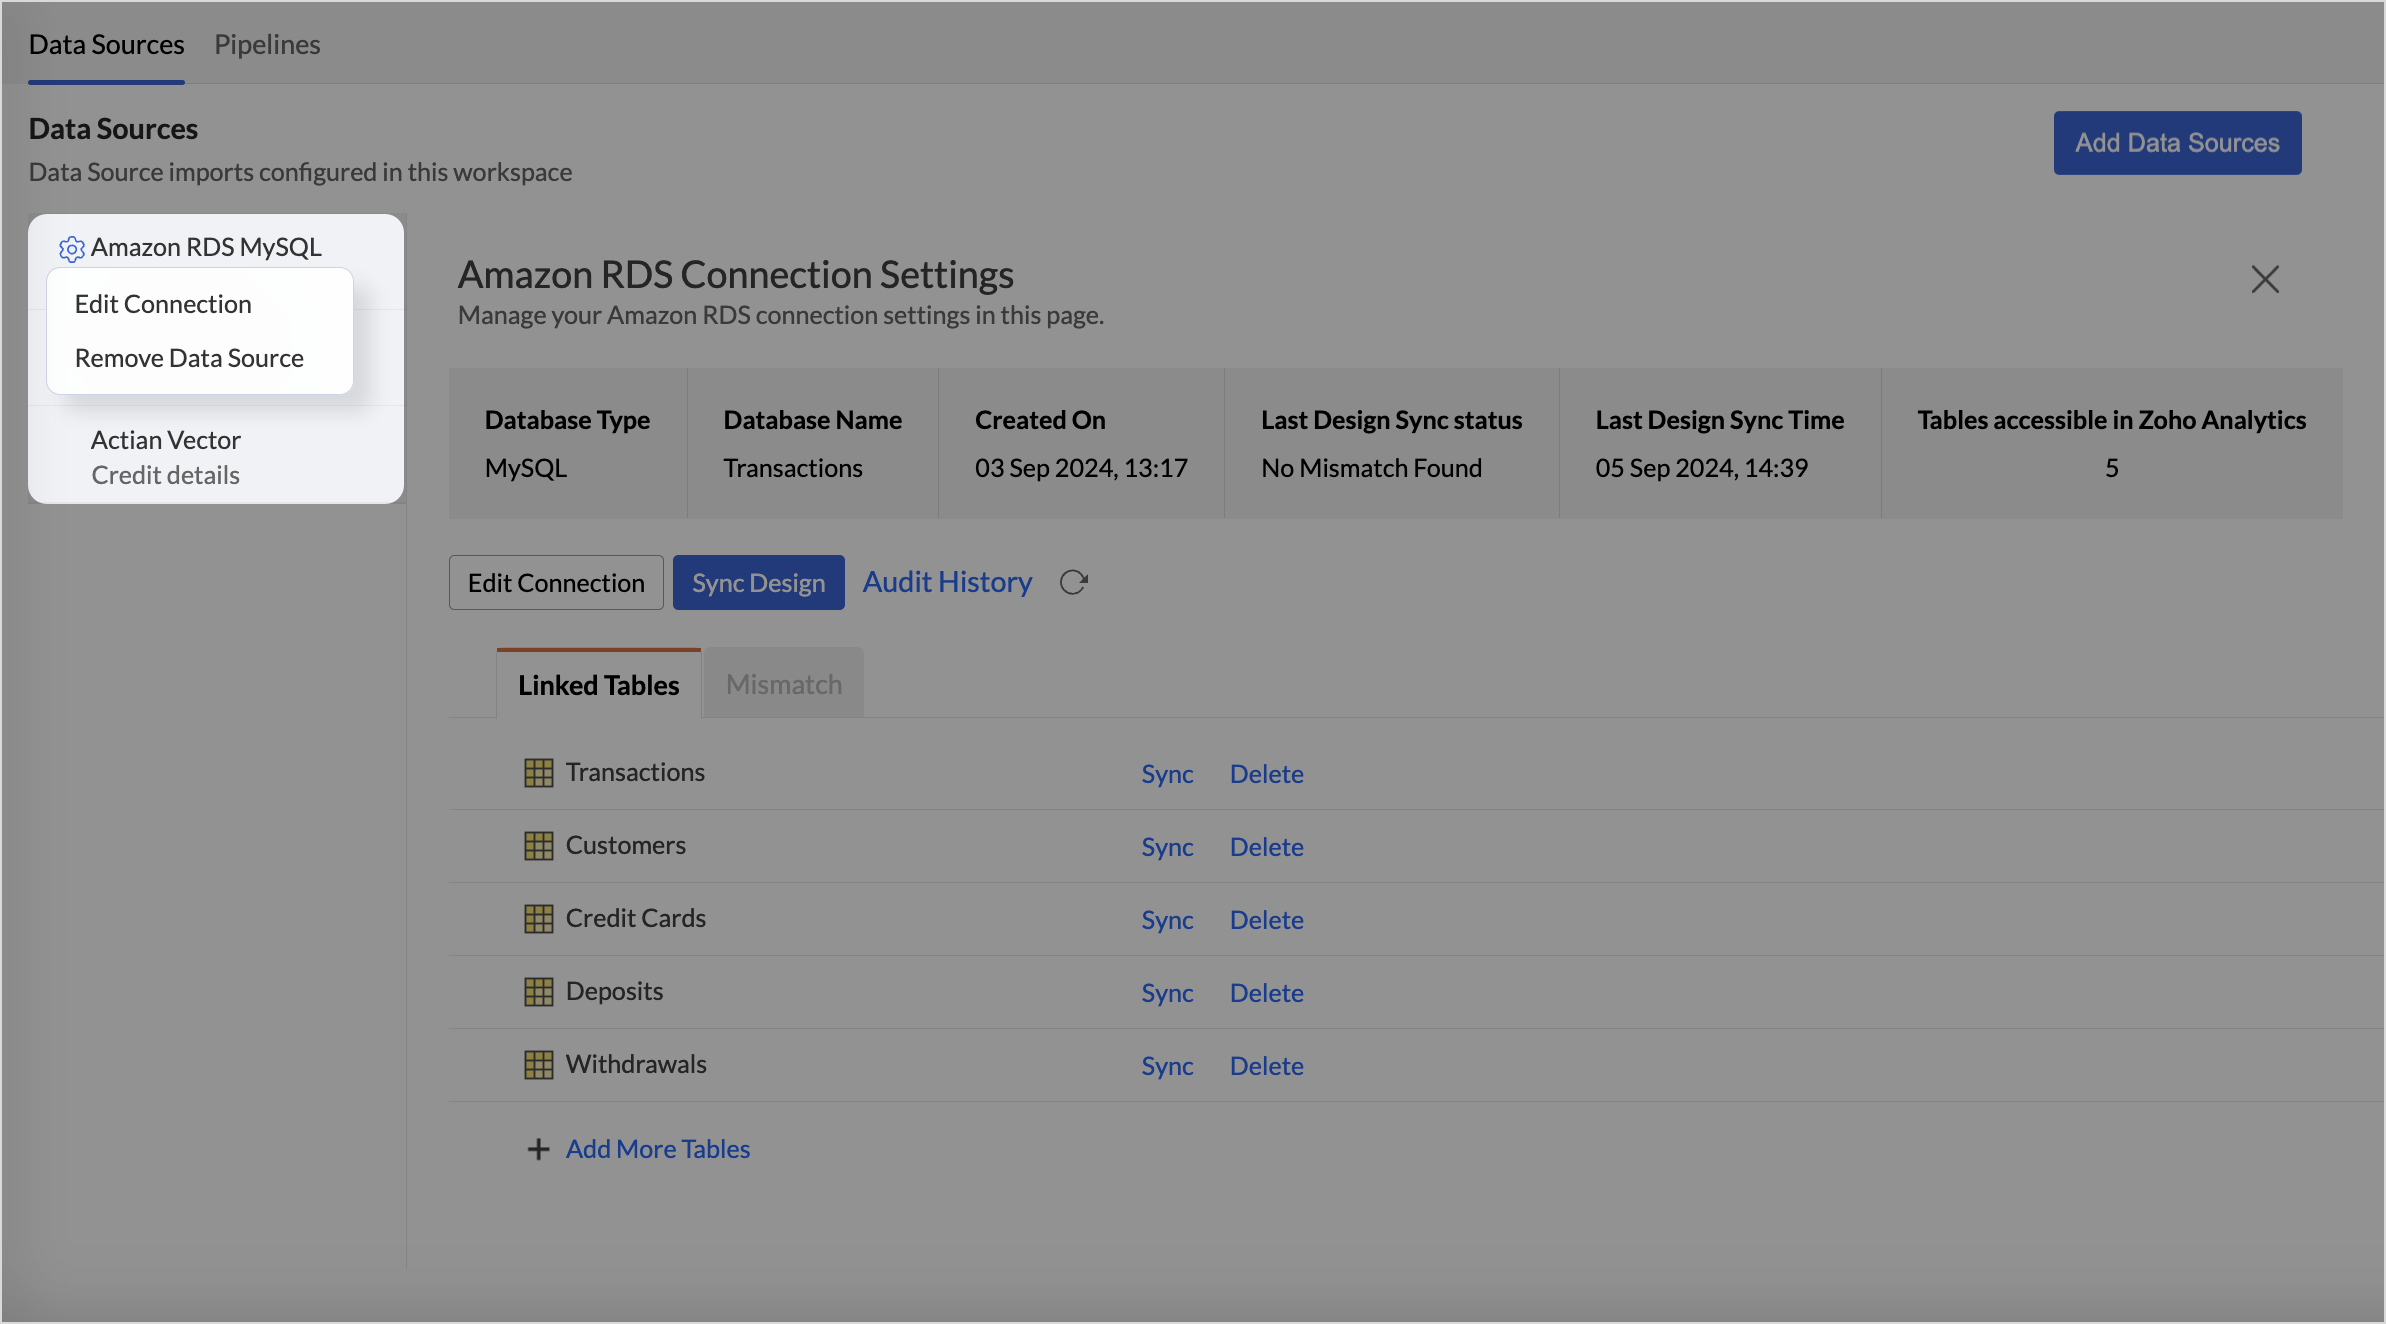2386x1324 pixels.
Task: Click the Add More Tables link
Action: click(658, 1149)
